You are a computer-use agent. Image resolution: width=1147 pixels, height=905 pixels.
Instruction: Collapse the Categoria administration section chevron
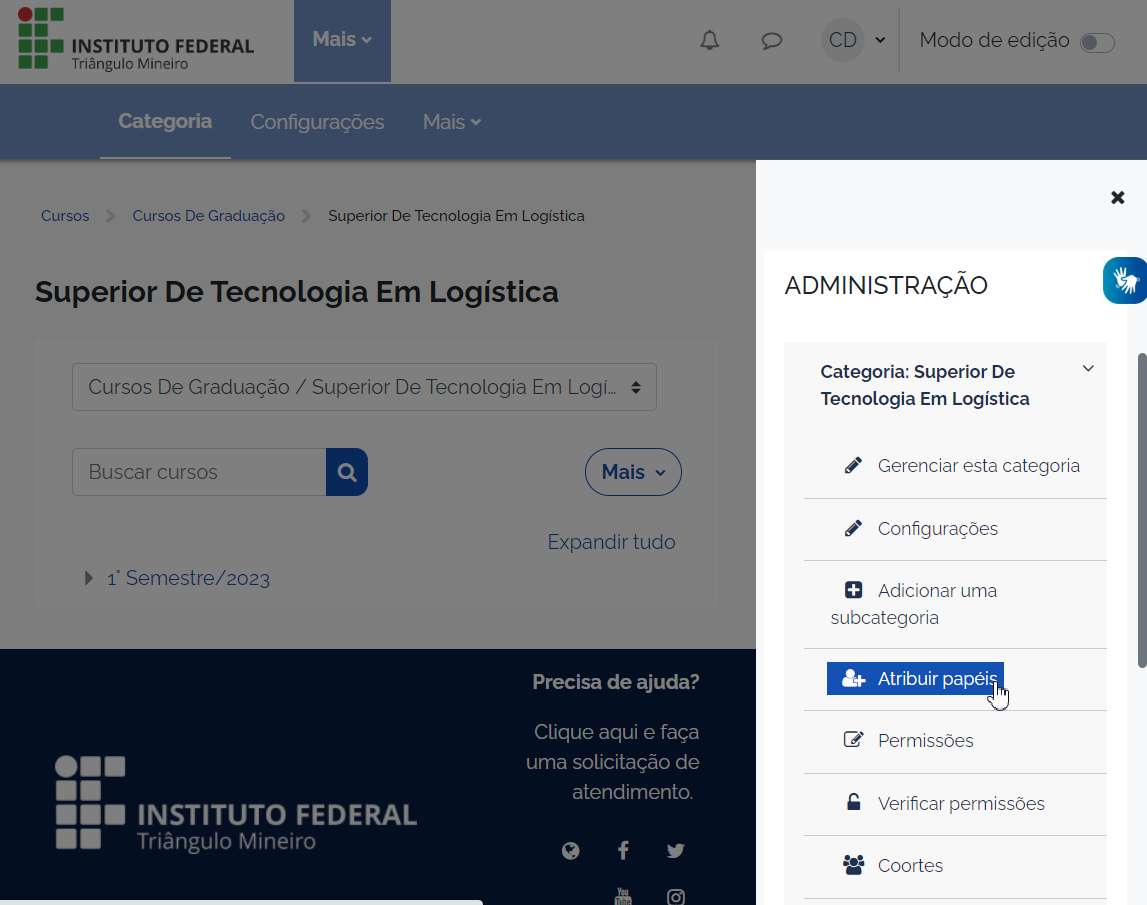click(1088, 369)
